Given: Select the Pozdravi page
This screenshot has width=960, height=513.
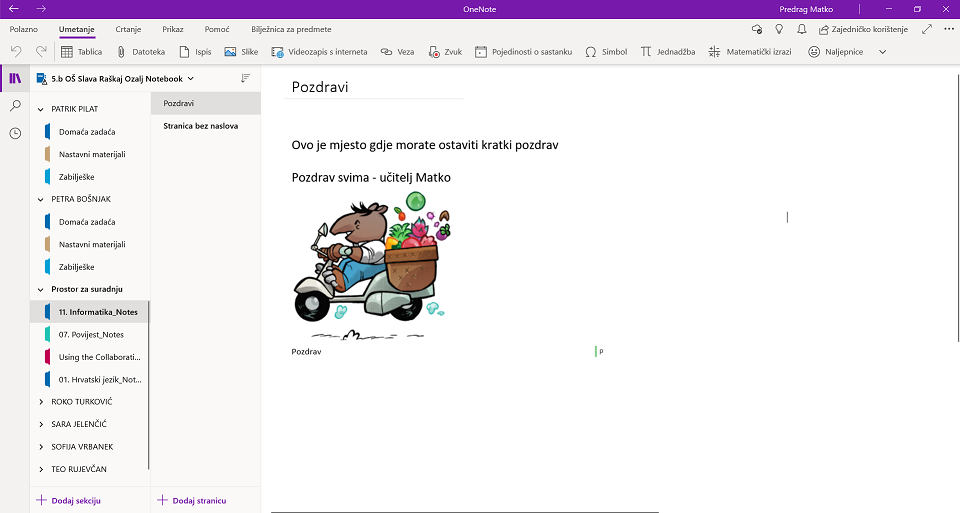Looking at the screenshot, I should (x=206, y=103).
